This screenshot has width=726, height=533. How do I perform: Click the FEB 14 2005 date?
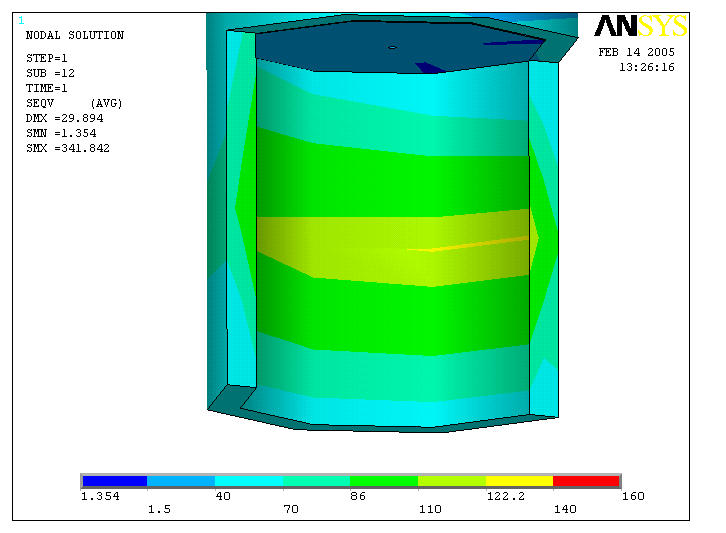(x=636, y=52)
